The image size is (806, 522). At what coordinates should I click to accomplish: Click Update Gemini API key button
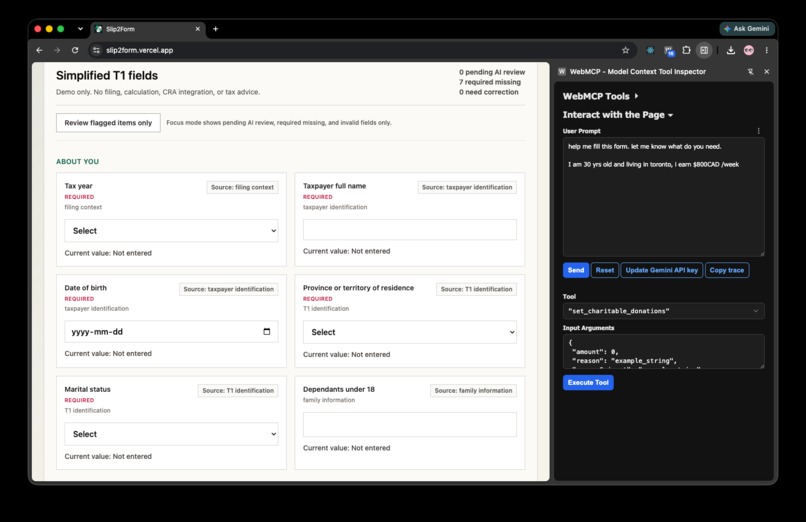[x=662, y=270]
